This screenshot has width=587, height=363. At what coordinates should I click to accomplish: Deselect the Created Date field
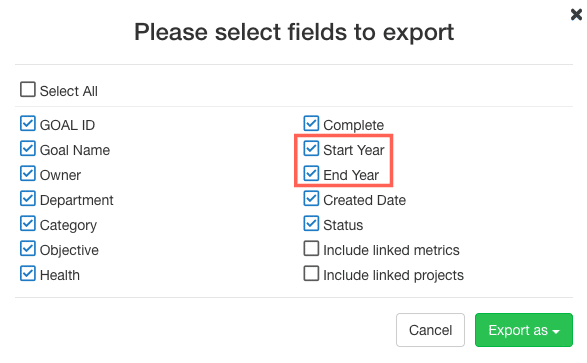(x=311, y=199)
